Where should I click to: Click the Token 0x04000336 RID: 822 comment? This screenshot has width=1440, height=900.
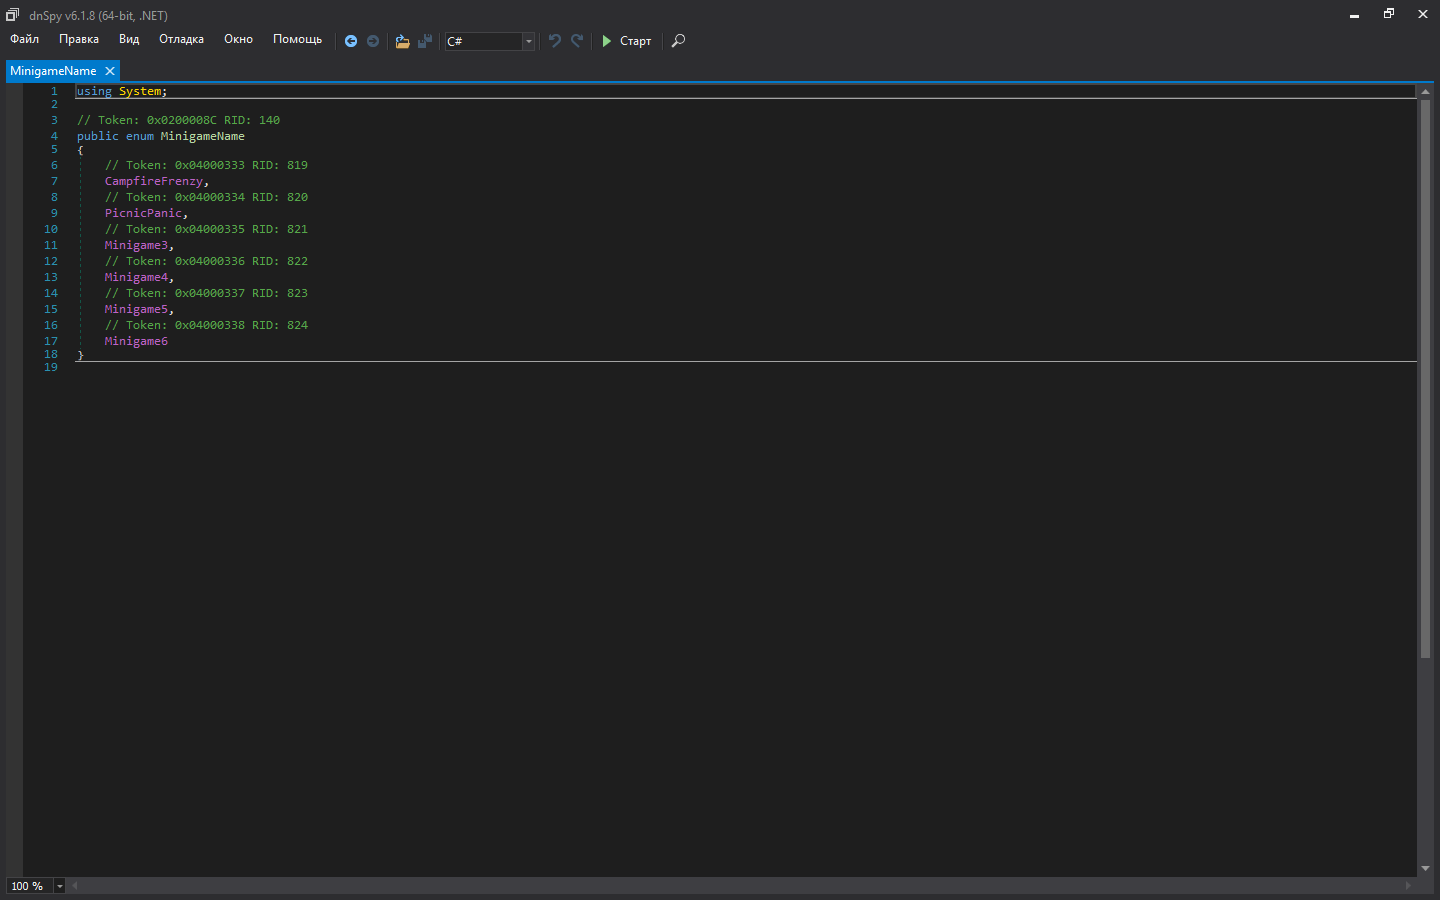tap(206, 261)
